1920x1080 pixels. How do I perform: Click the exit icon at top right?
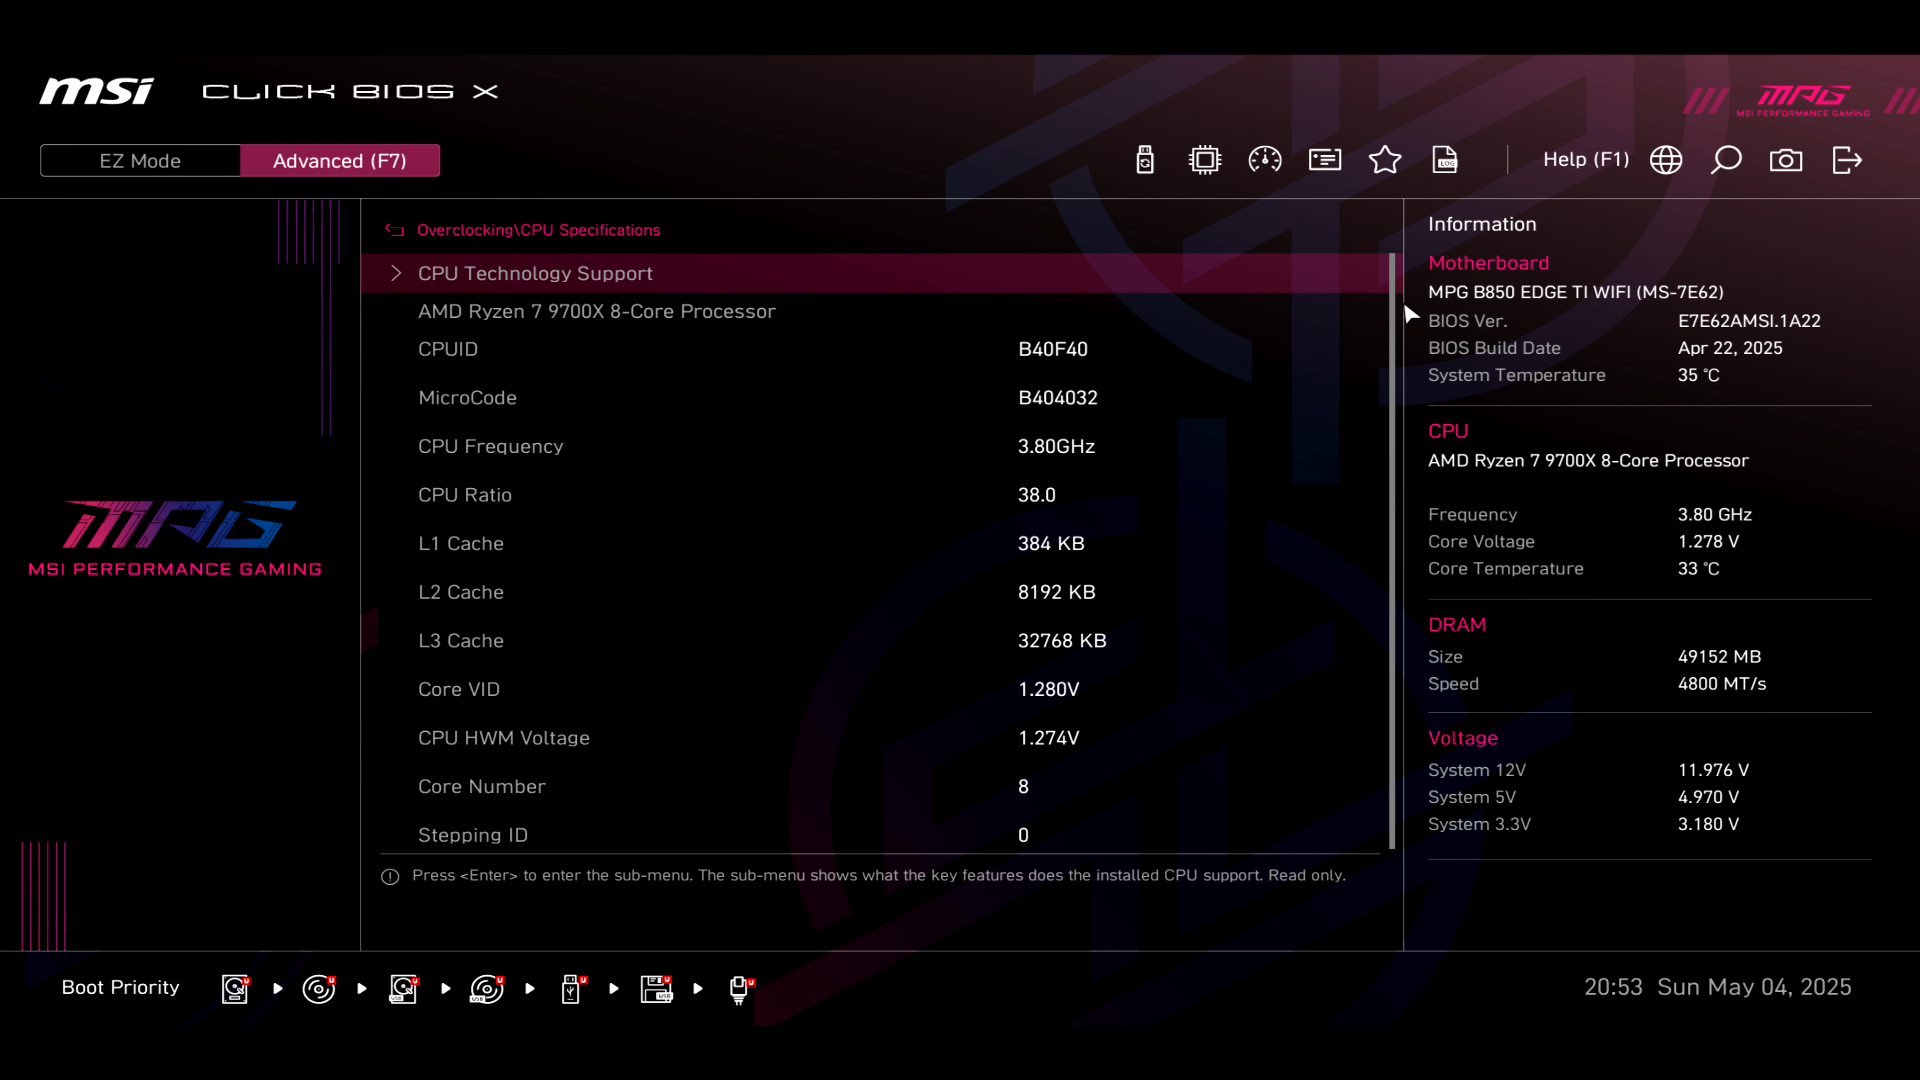1847,160
